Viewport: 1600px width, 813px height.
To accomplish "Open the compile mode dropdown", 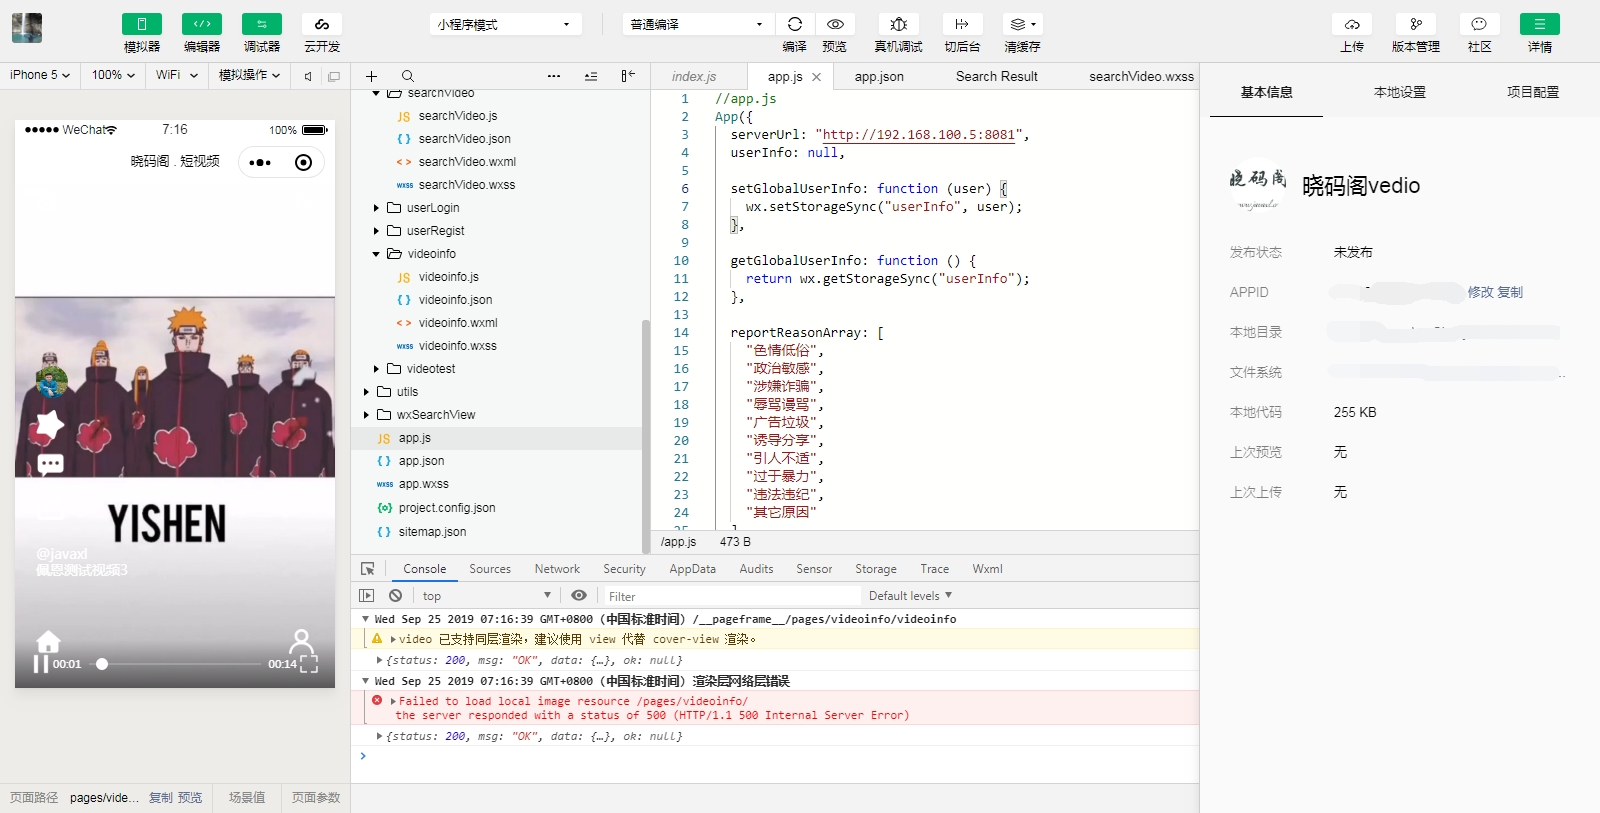I will (x=698, y=24).
